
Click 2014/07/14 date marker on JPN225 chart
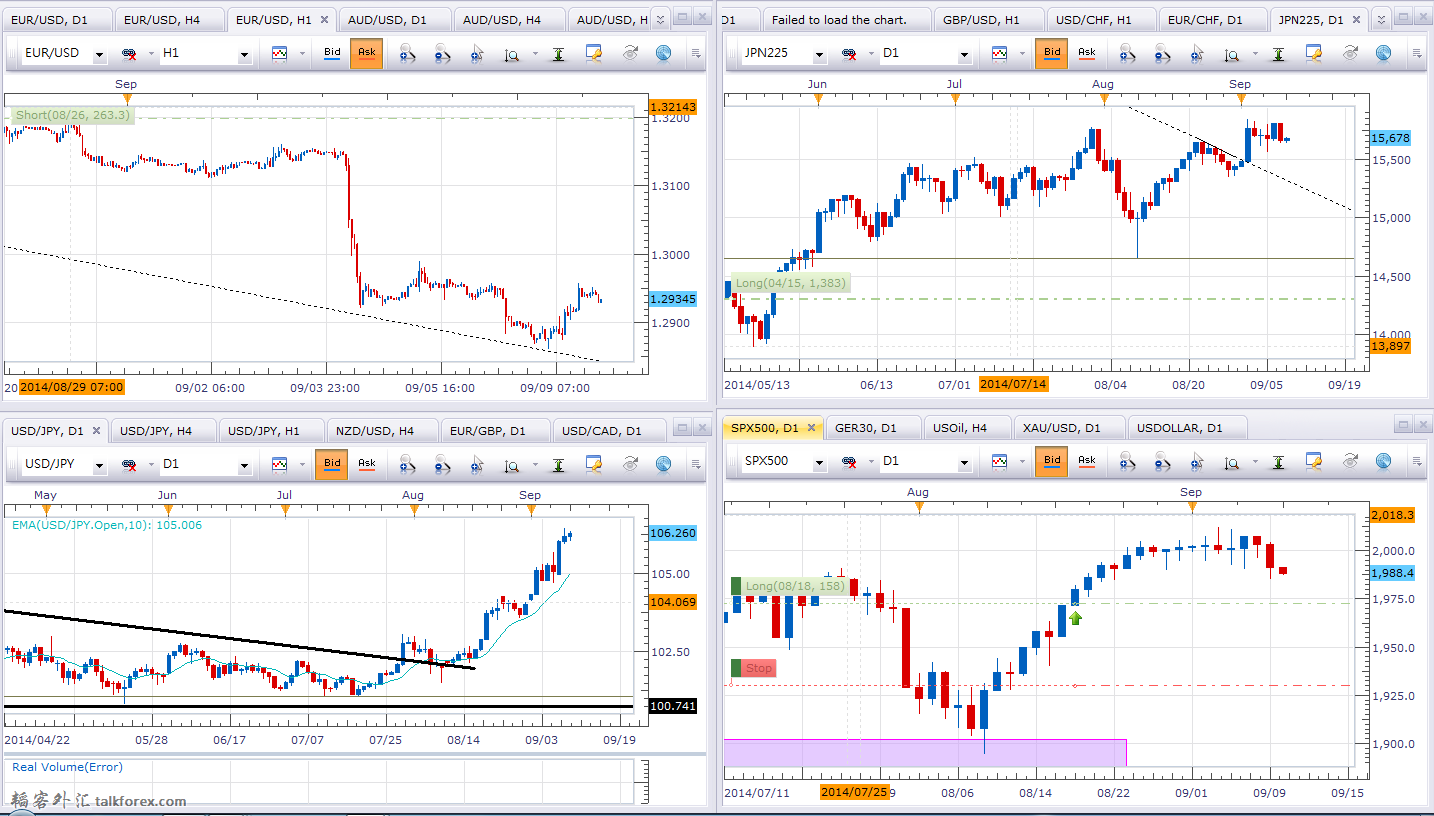1012,384
